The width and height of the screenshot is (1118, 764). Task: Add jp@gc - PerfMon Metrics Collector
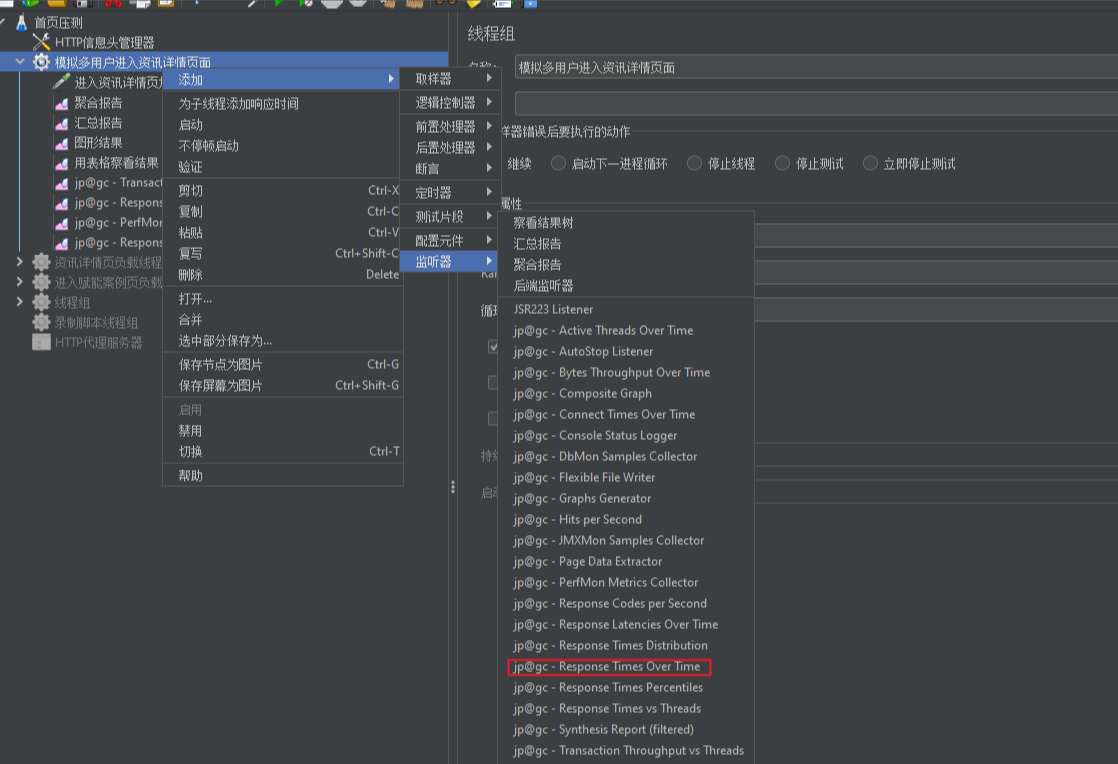(626, 582)
